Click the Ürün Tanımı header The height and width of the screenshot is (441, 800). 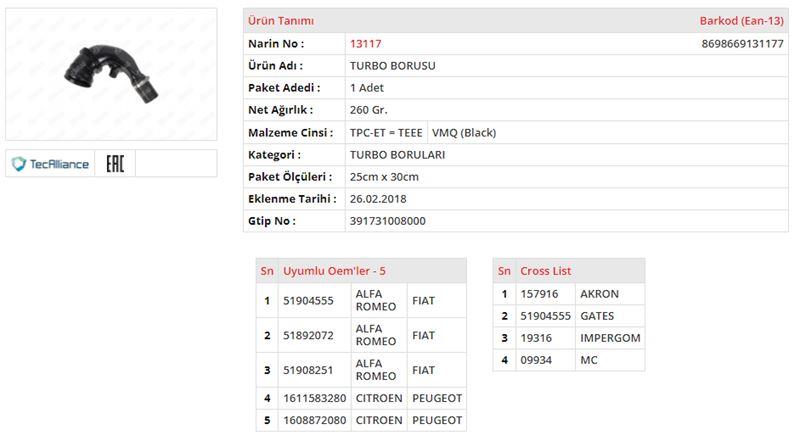281,21
